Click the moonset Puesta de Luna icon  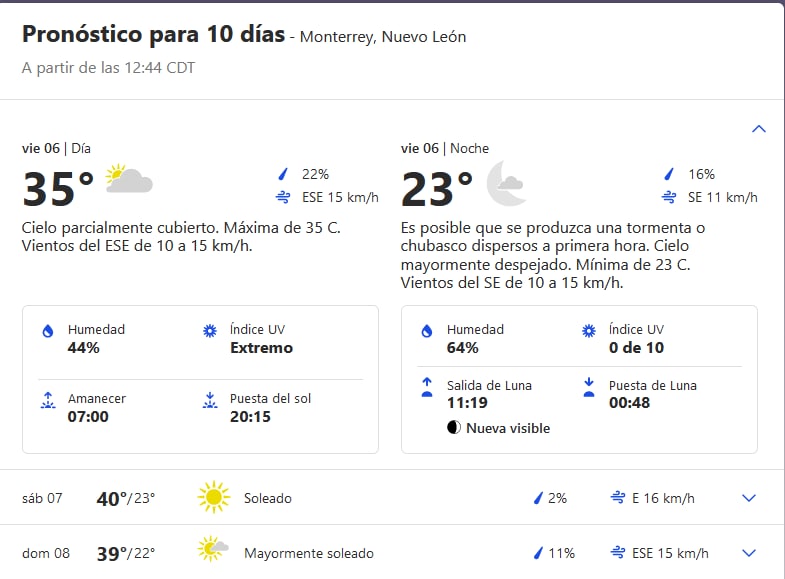(x=589, y=387)
